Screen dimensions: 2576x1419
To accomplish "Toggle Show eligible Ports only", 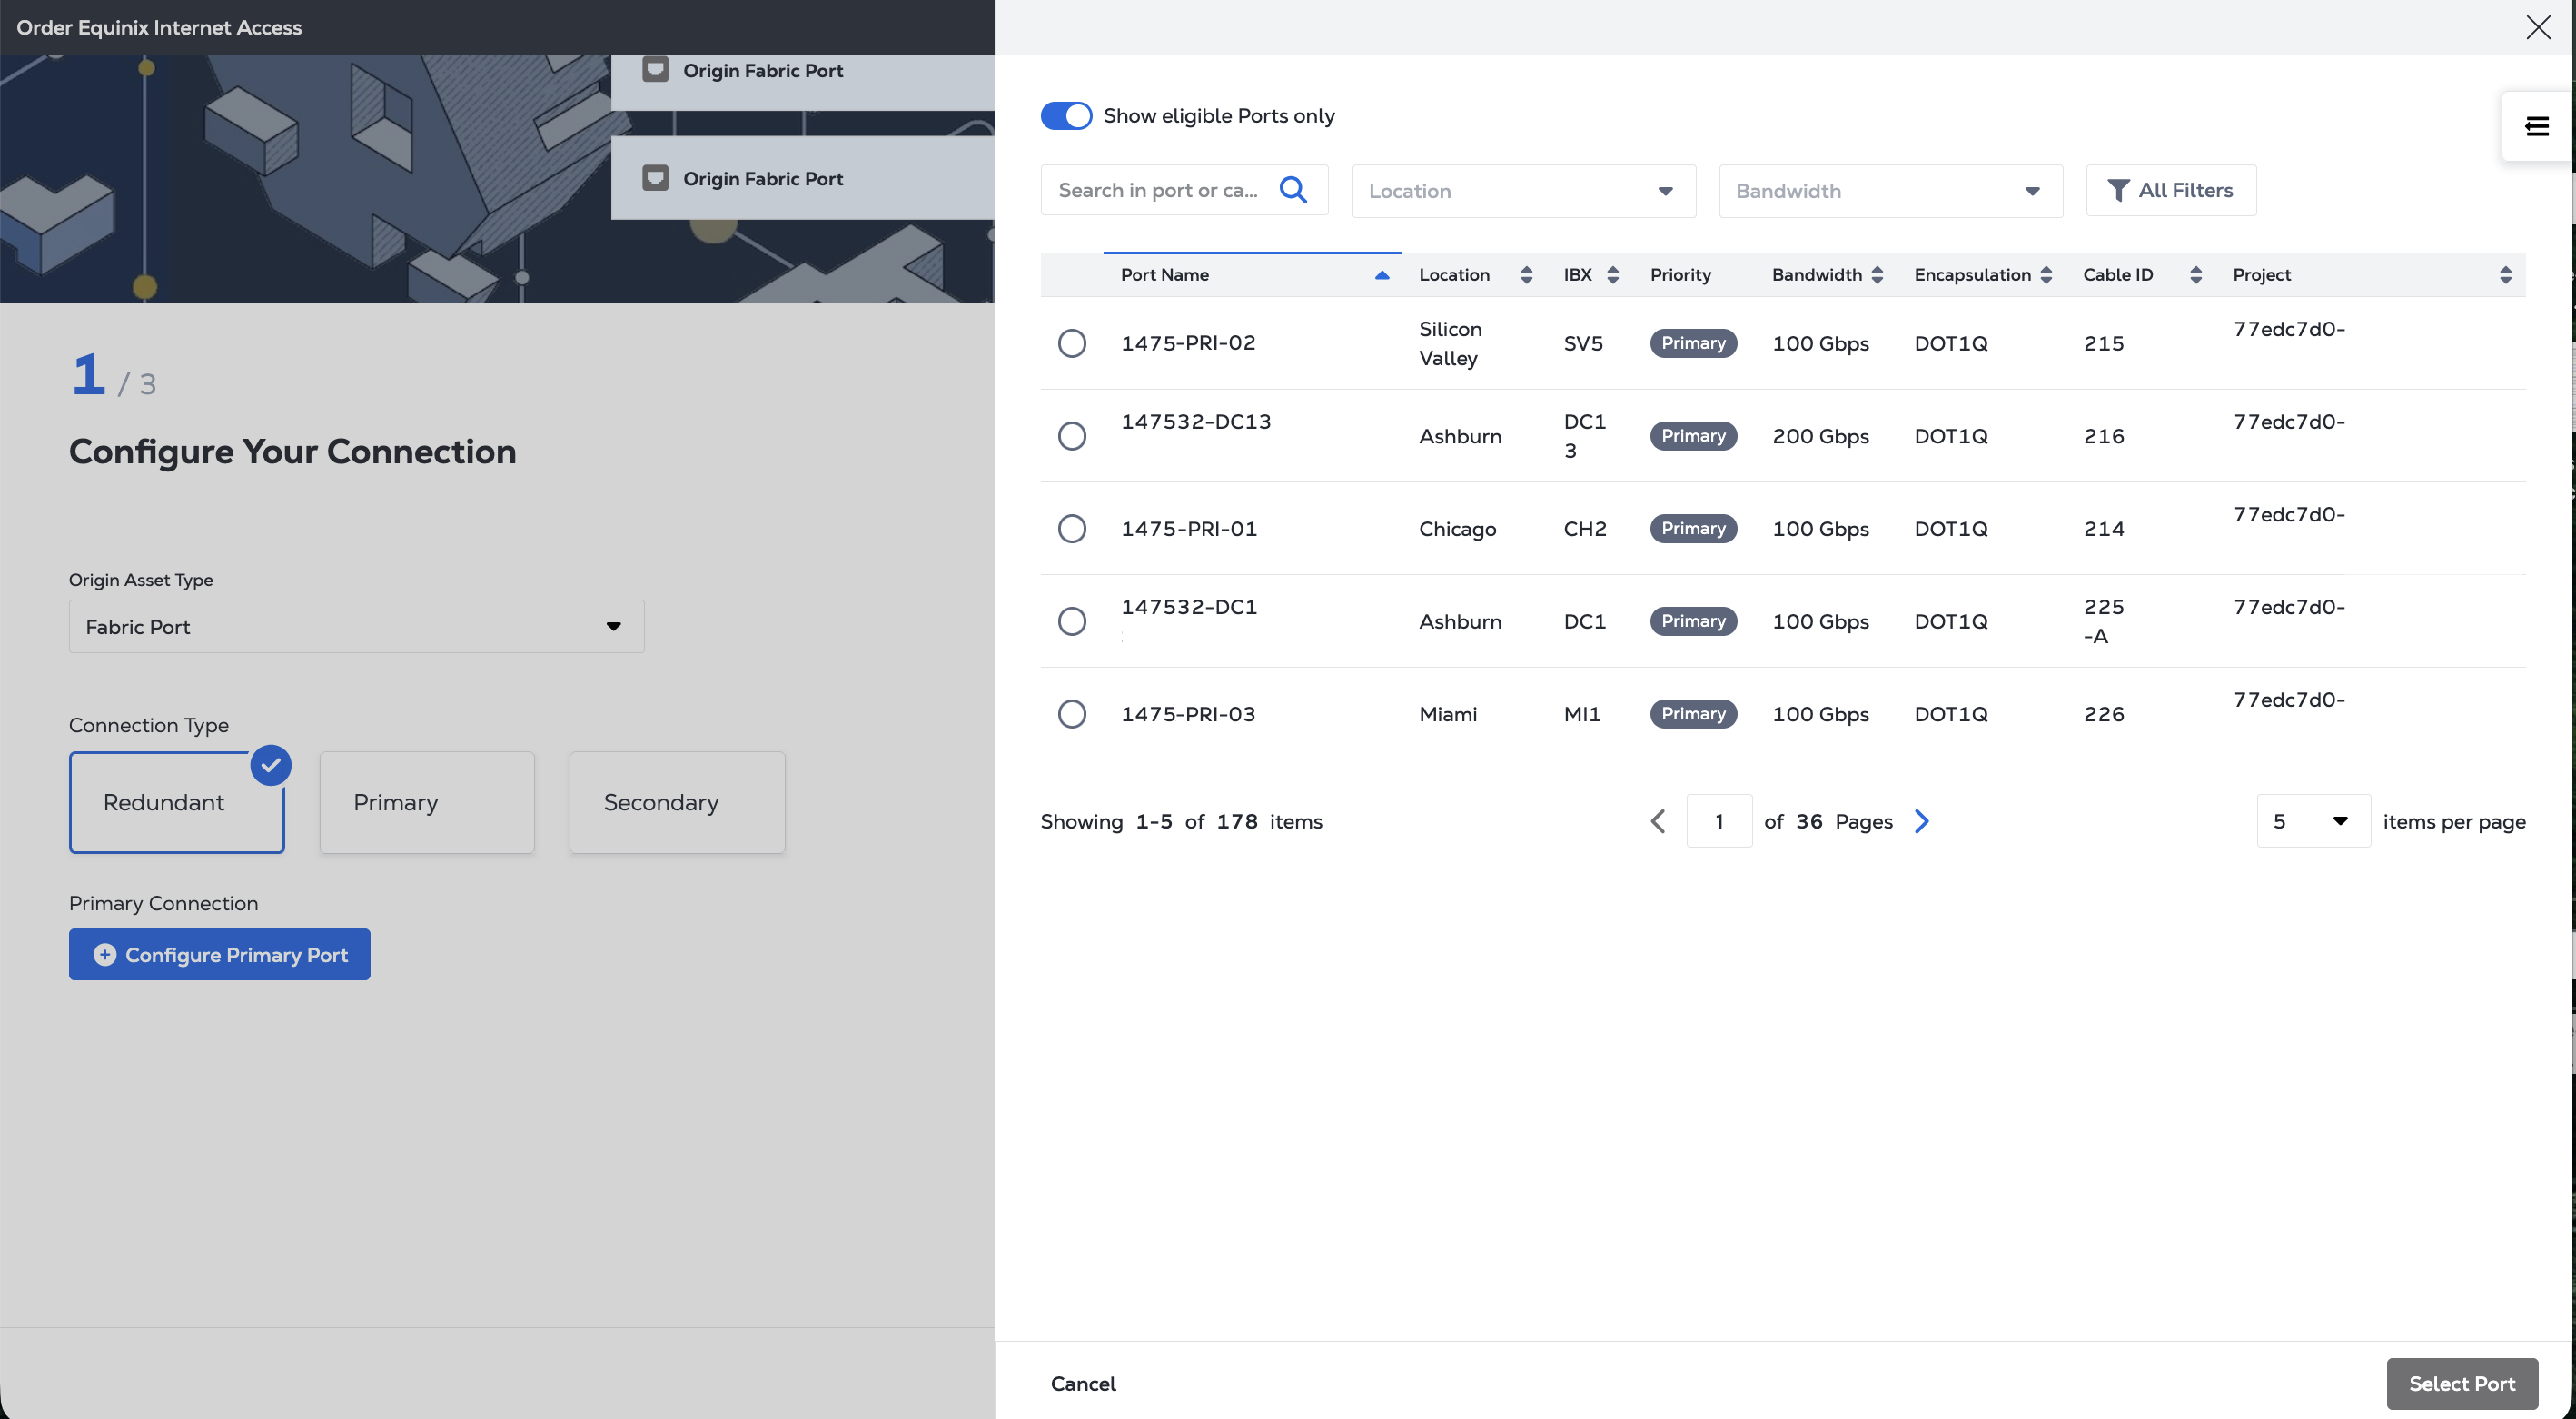I will (1066, 116).
